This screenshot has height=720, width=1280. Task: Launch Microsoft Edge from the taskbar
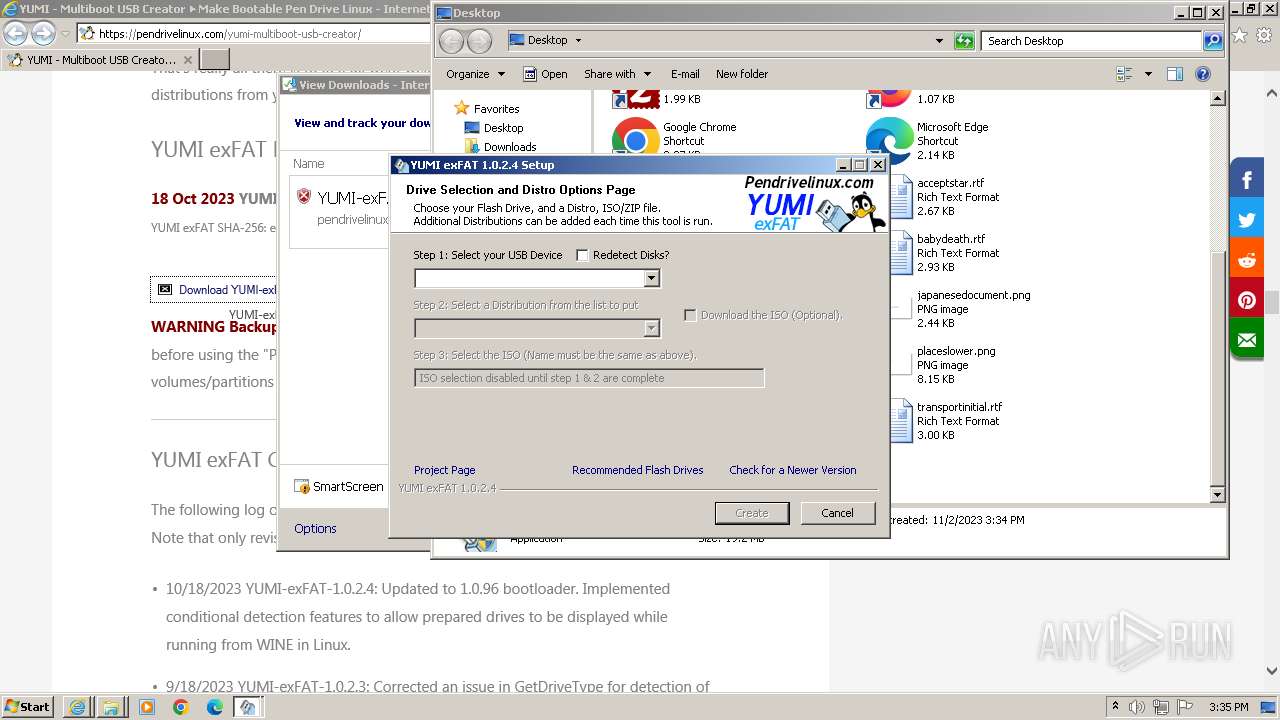pos(215,707)
